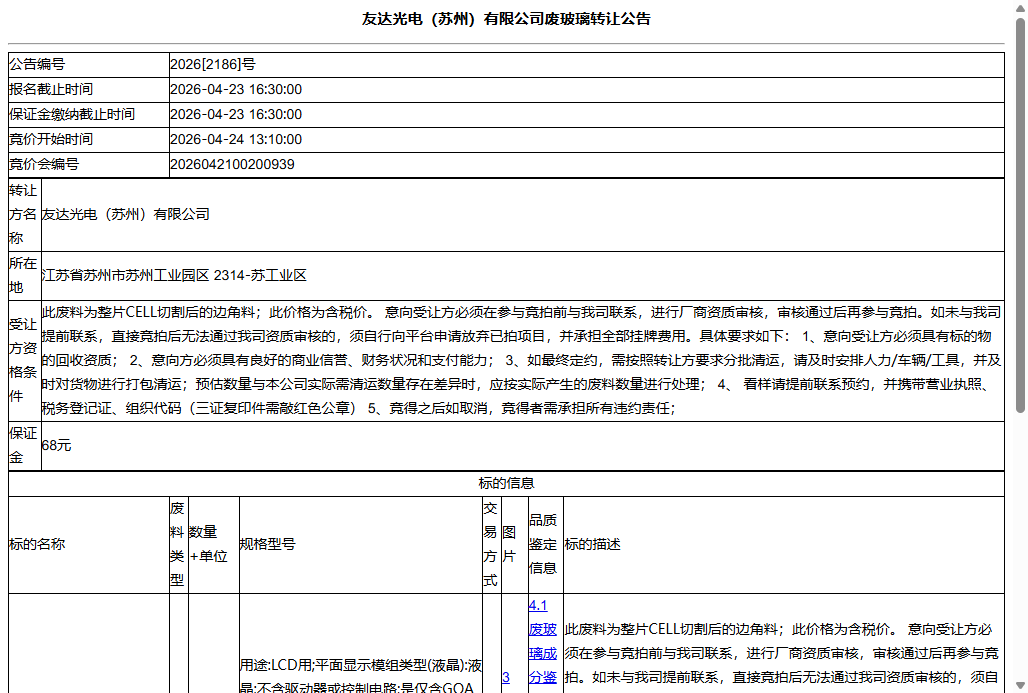
Task: Select transferor name 友达光电（苏州）有限公司 in table
Action: [125, 214]
